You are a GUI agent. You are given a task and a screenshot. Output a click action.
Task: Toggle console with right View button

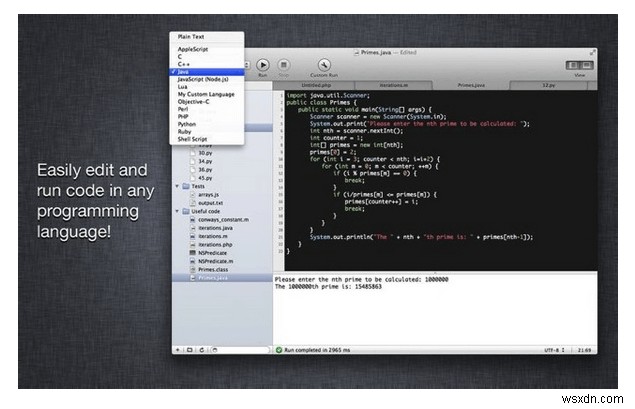(x=586, y=65)
